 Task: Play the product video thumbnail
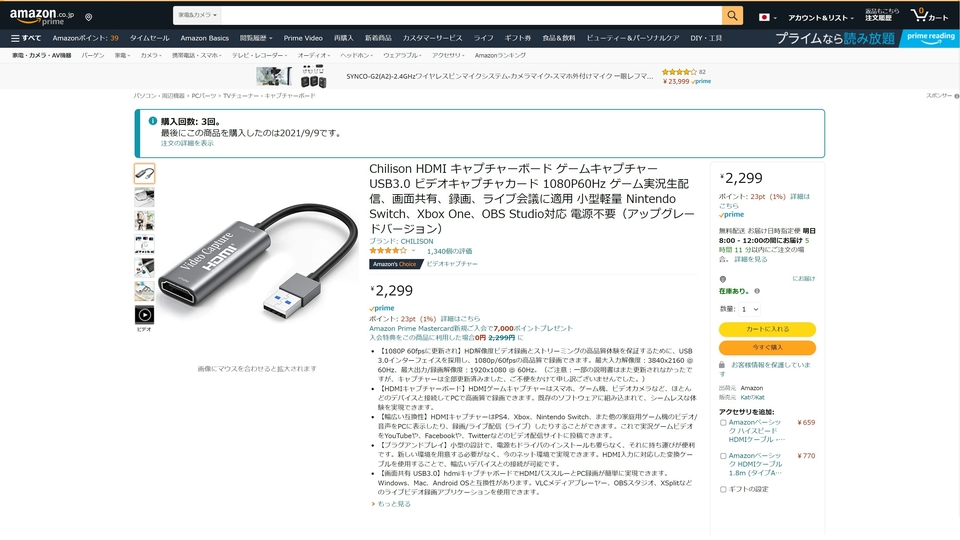pyautogui.click(x=144, y=315)
